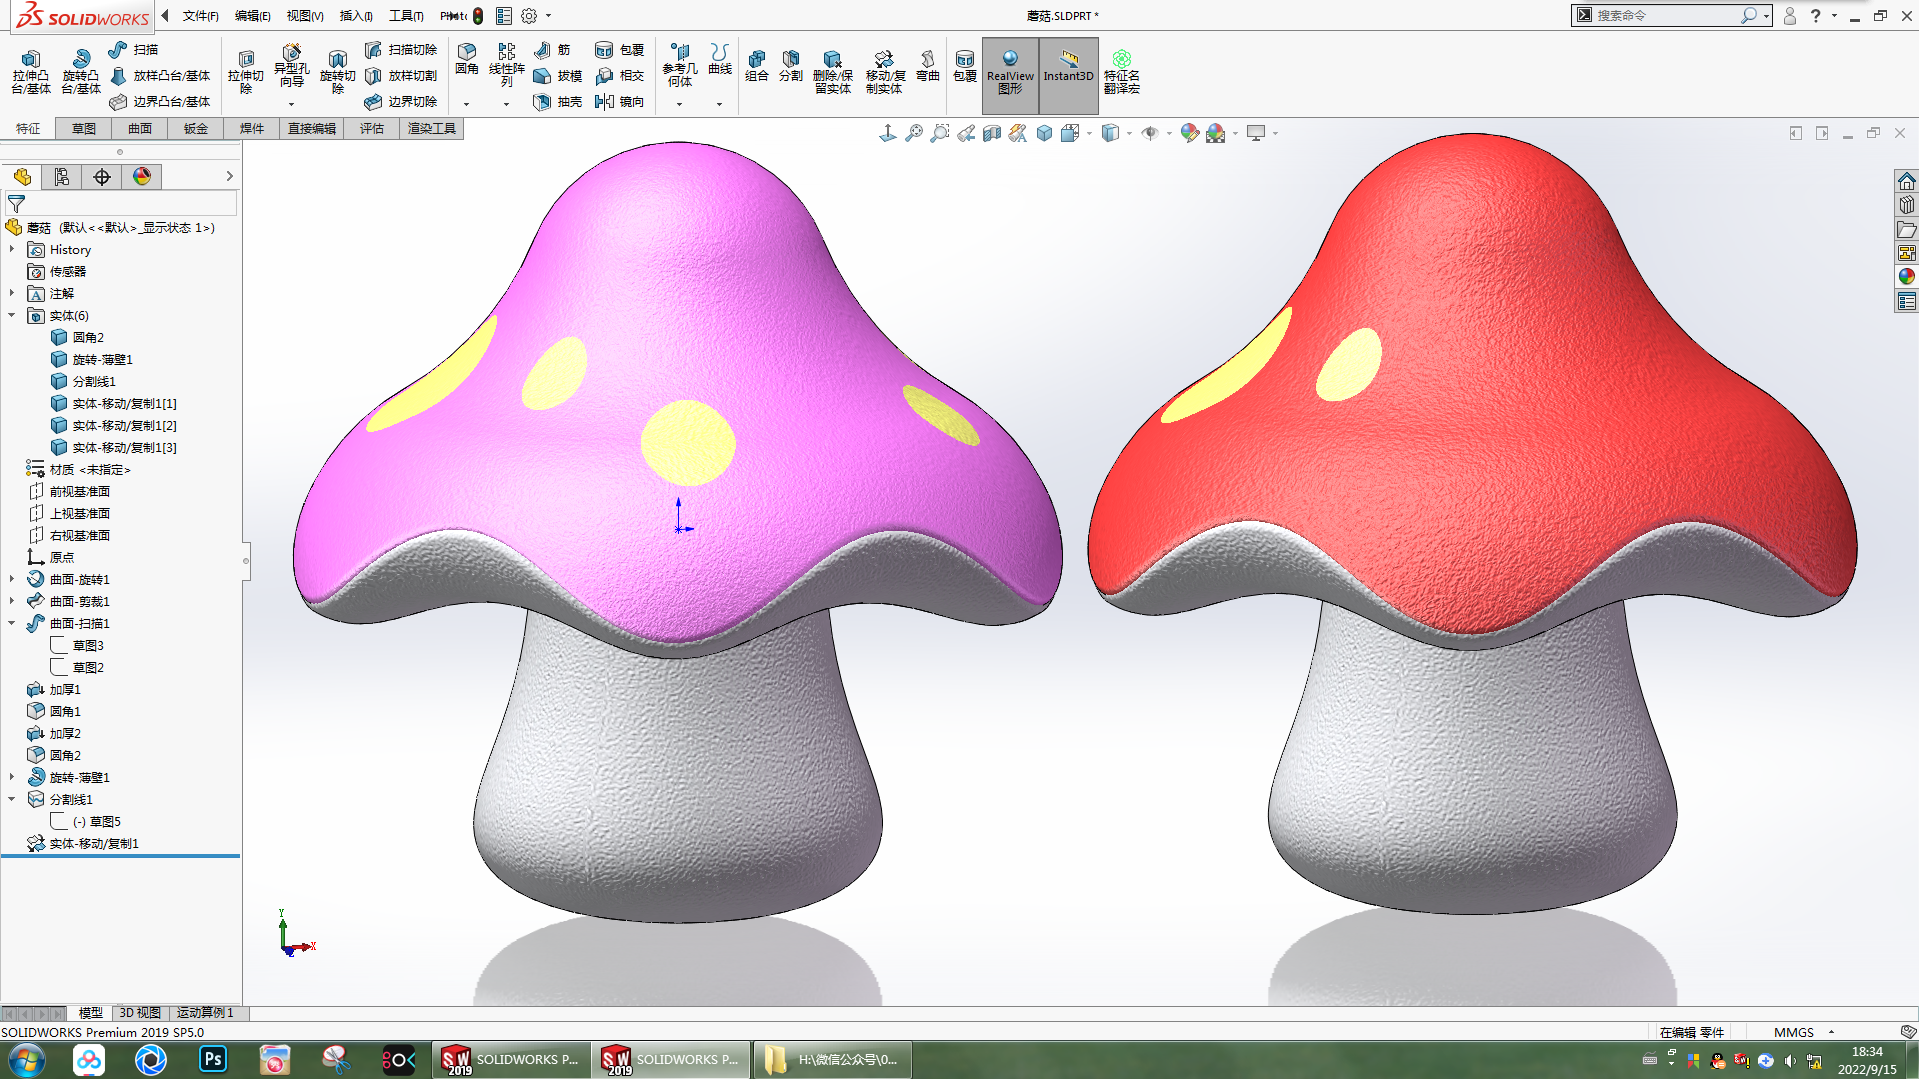Viewport: 1919px width, 1079px height.
Task: Choose the 边界凸台/基体 boundary boss tool
Action: pos(160,102)
